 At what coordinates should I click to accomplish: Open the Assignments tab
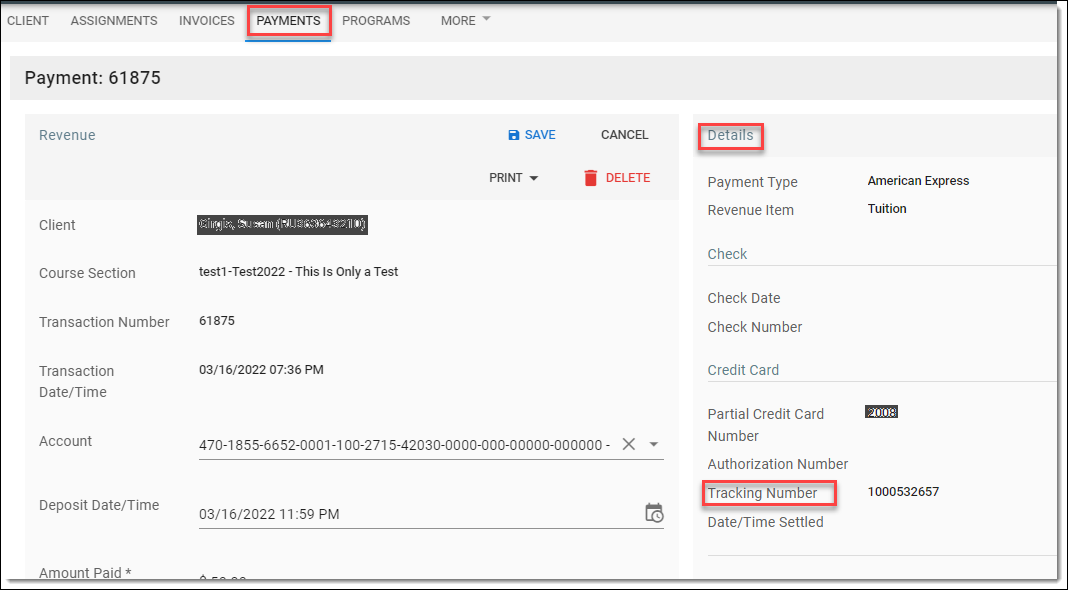[114, 20]
